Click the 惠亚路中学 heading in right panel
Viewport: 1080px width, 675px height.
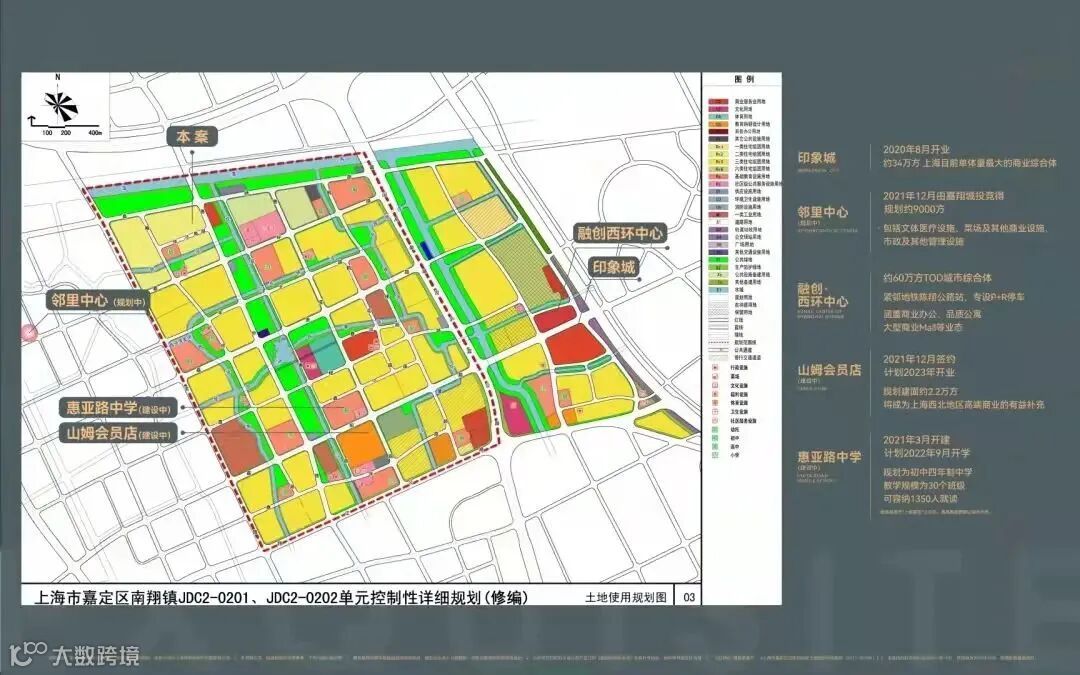829,457
